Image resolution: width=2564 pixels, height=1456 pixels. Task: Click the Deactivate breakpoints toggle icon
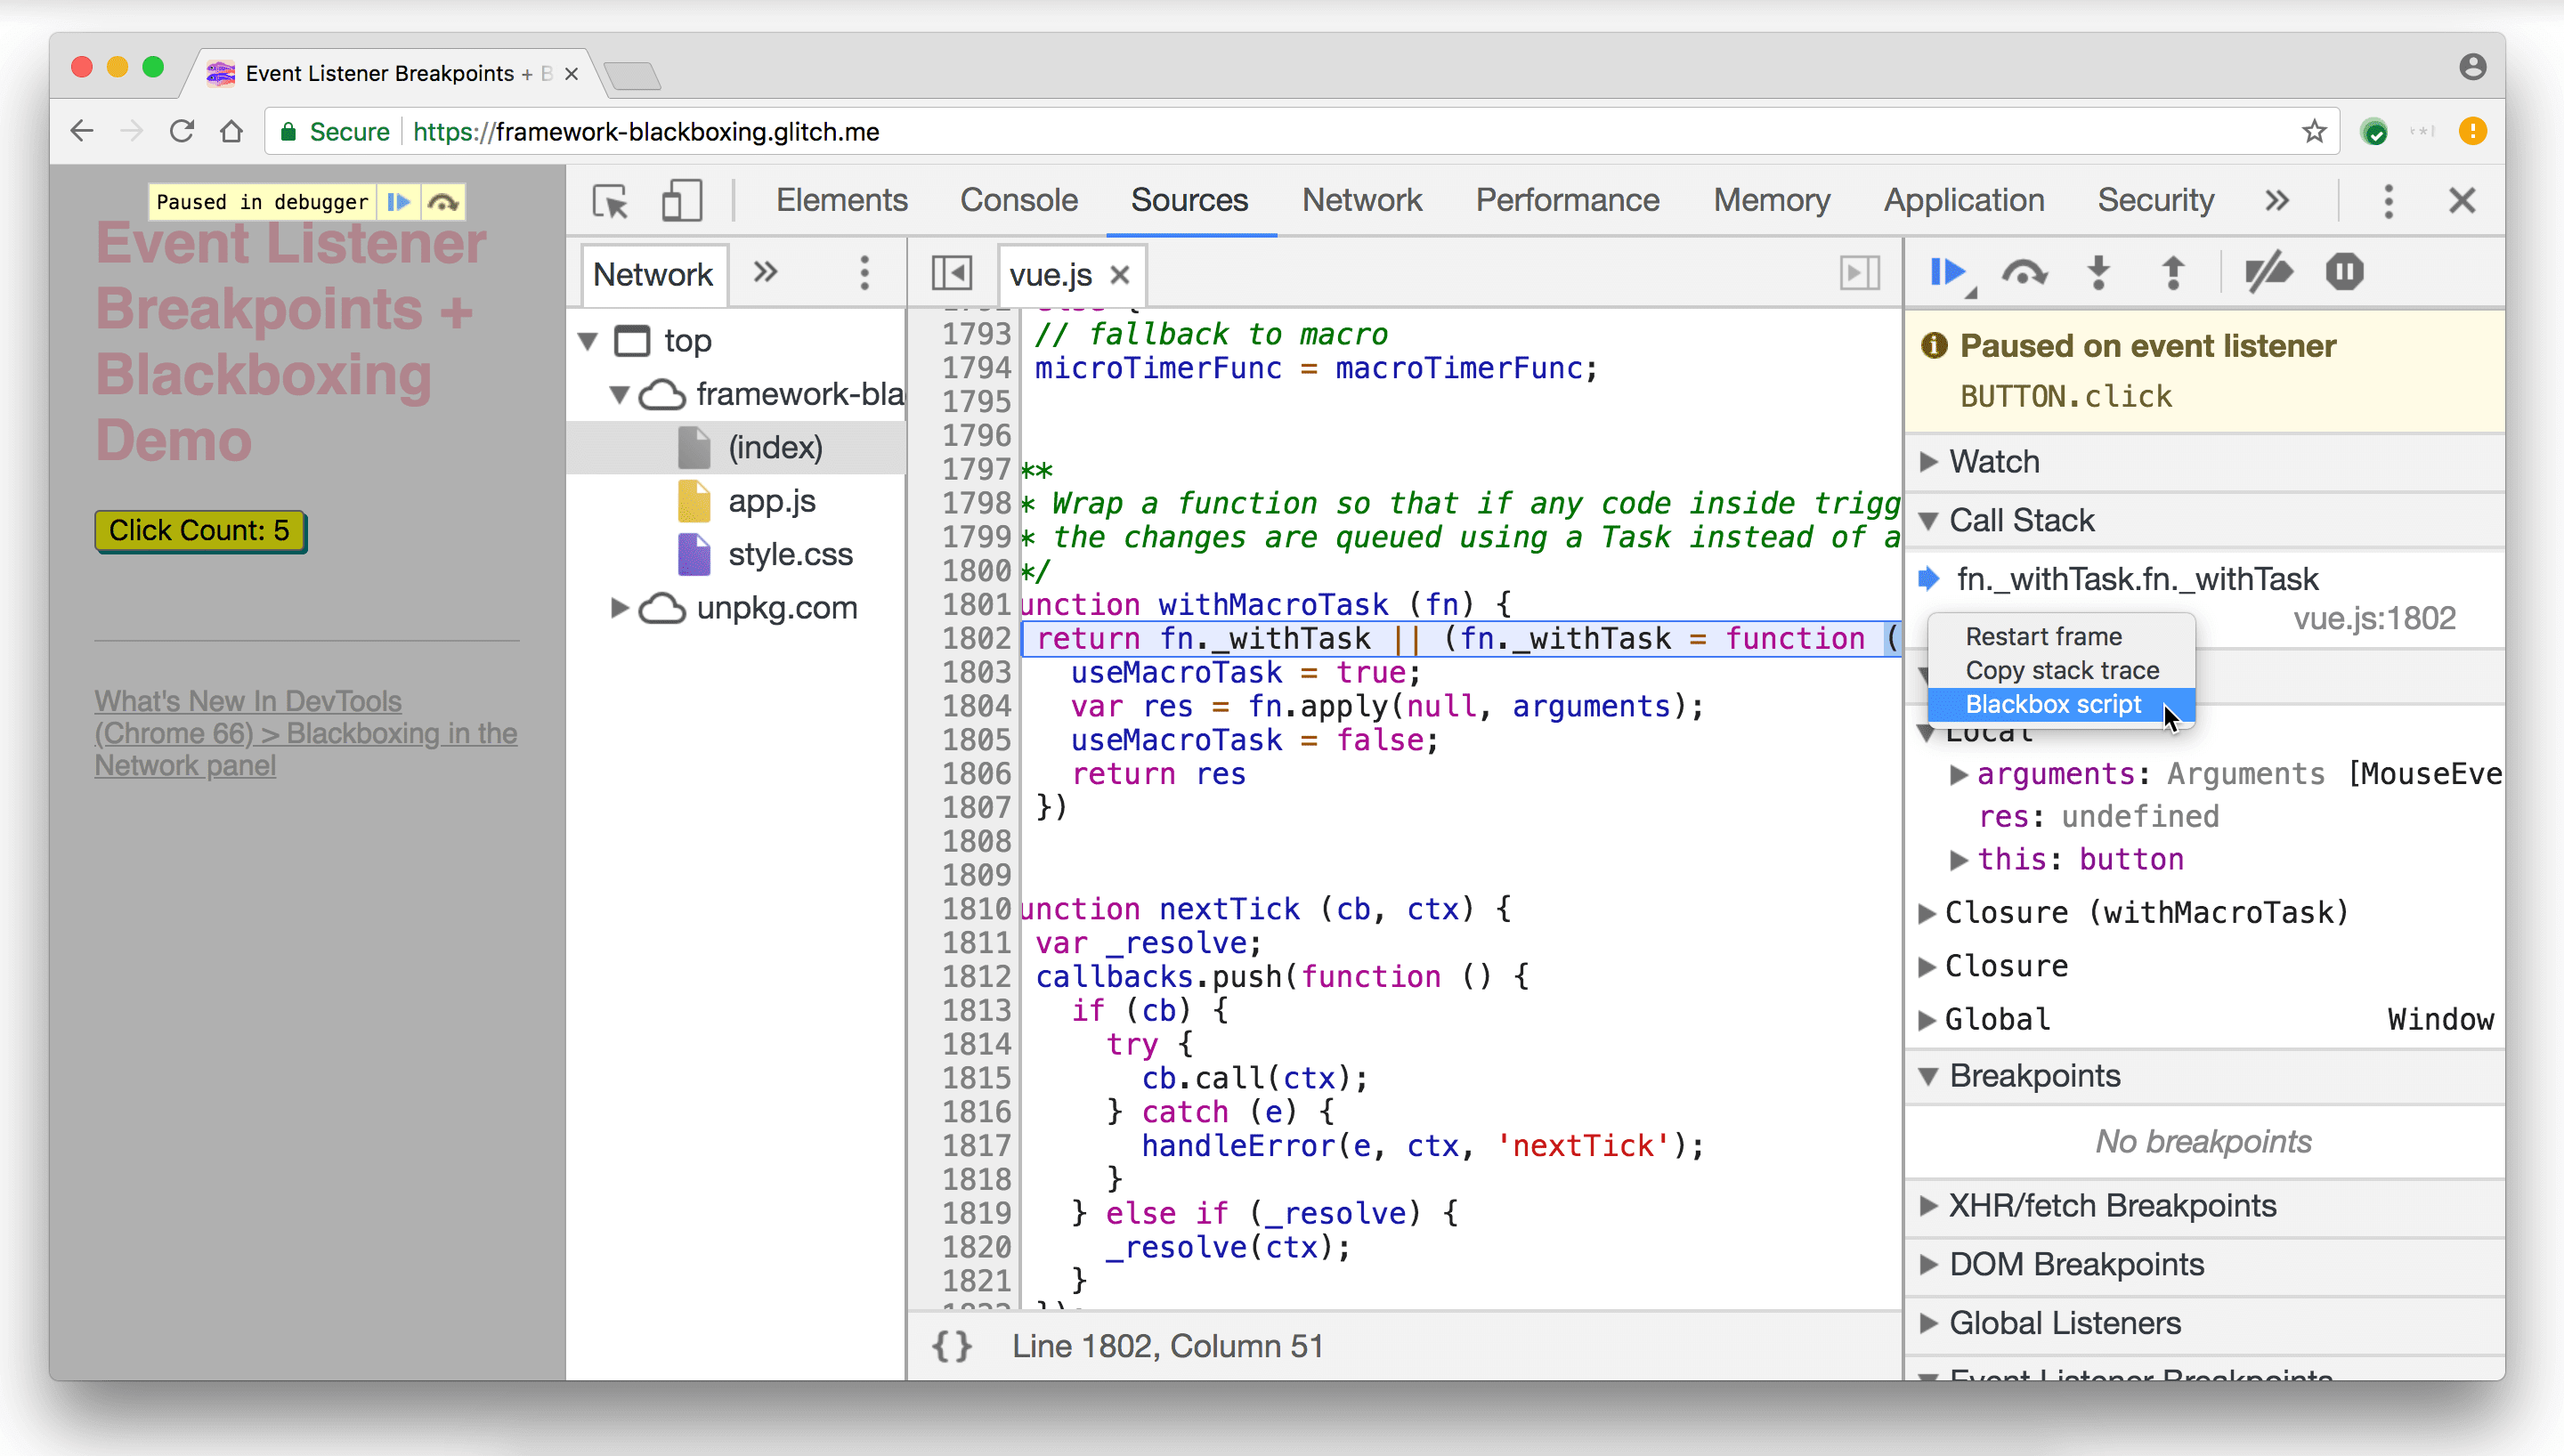(2267, 273)
